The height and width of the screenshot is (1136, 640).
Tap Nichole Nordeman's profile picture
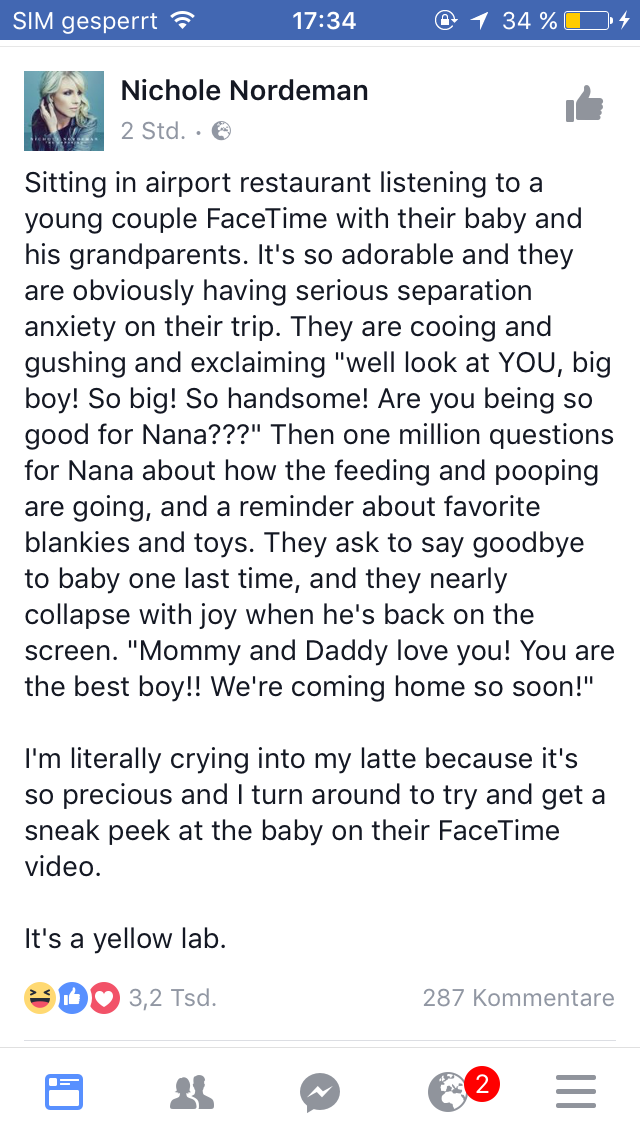click(x=64, y=111)
